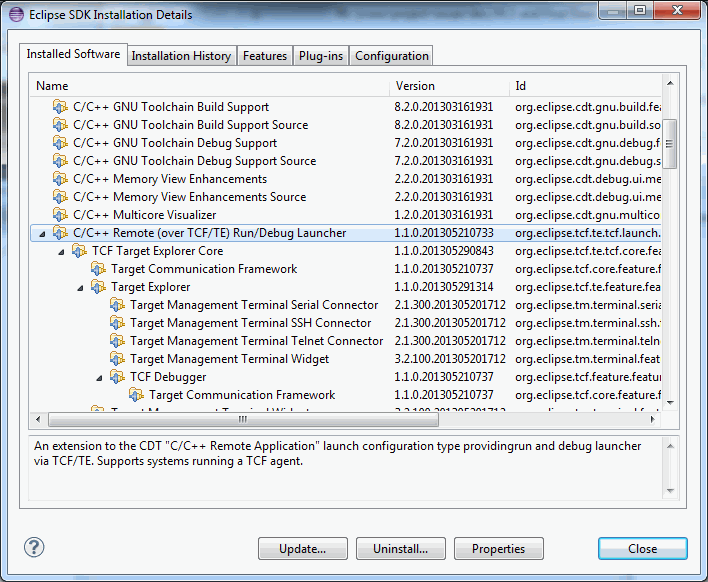Select C/C++ Memory View Enhancements Source row
The height and width of the screenshot is (582, 708).
coord(345,197)
